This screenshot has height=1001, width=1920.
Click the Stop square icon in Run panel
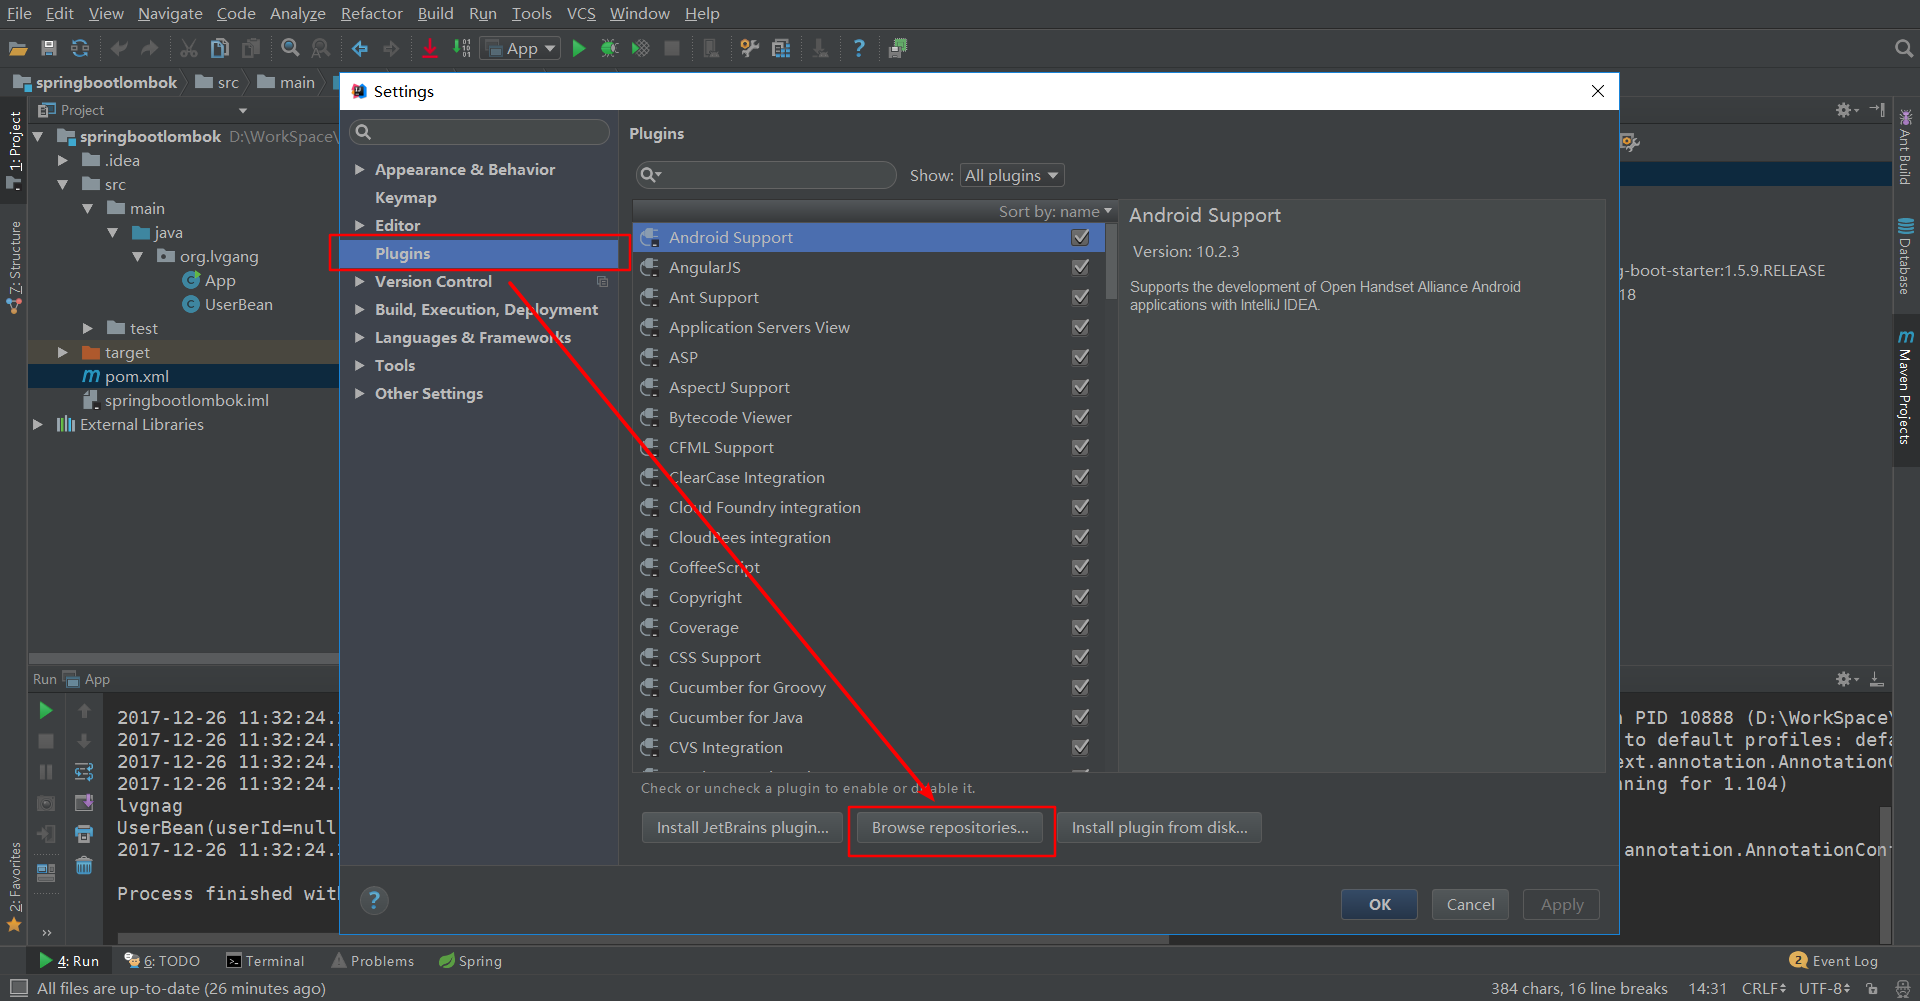(46, 741)
